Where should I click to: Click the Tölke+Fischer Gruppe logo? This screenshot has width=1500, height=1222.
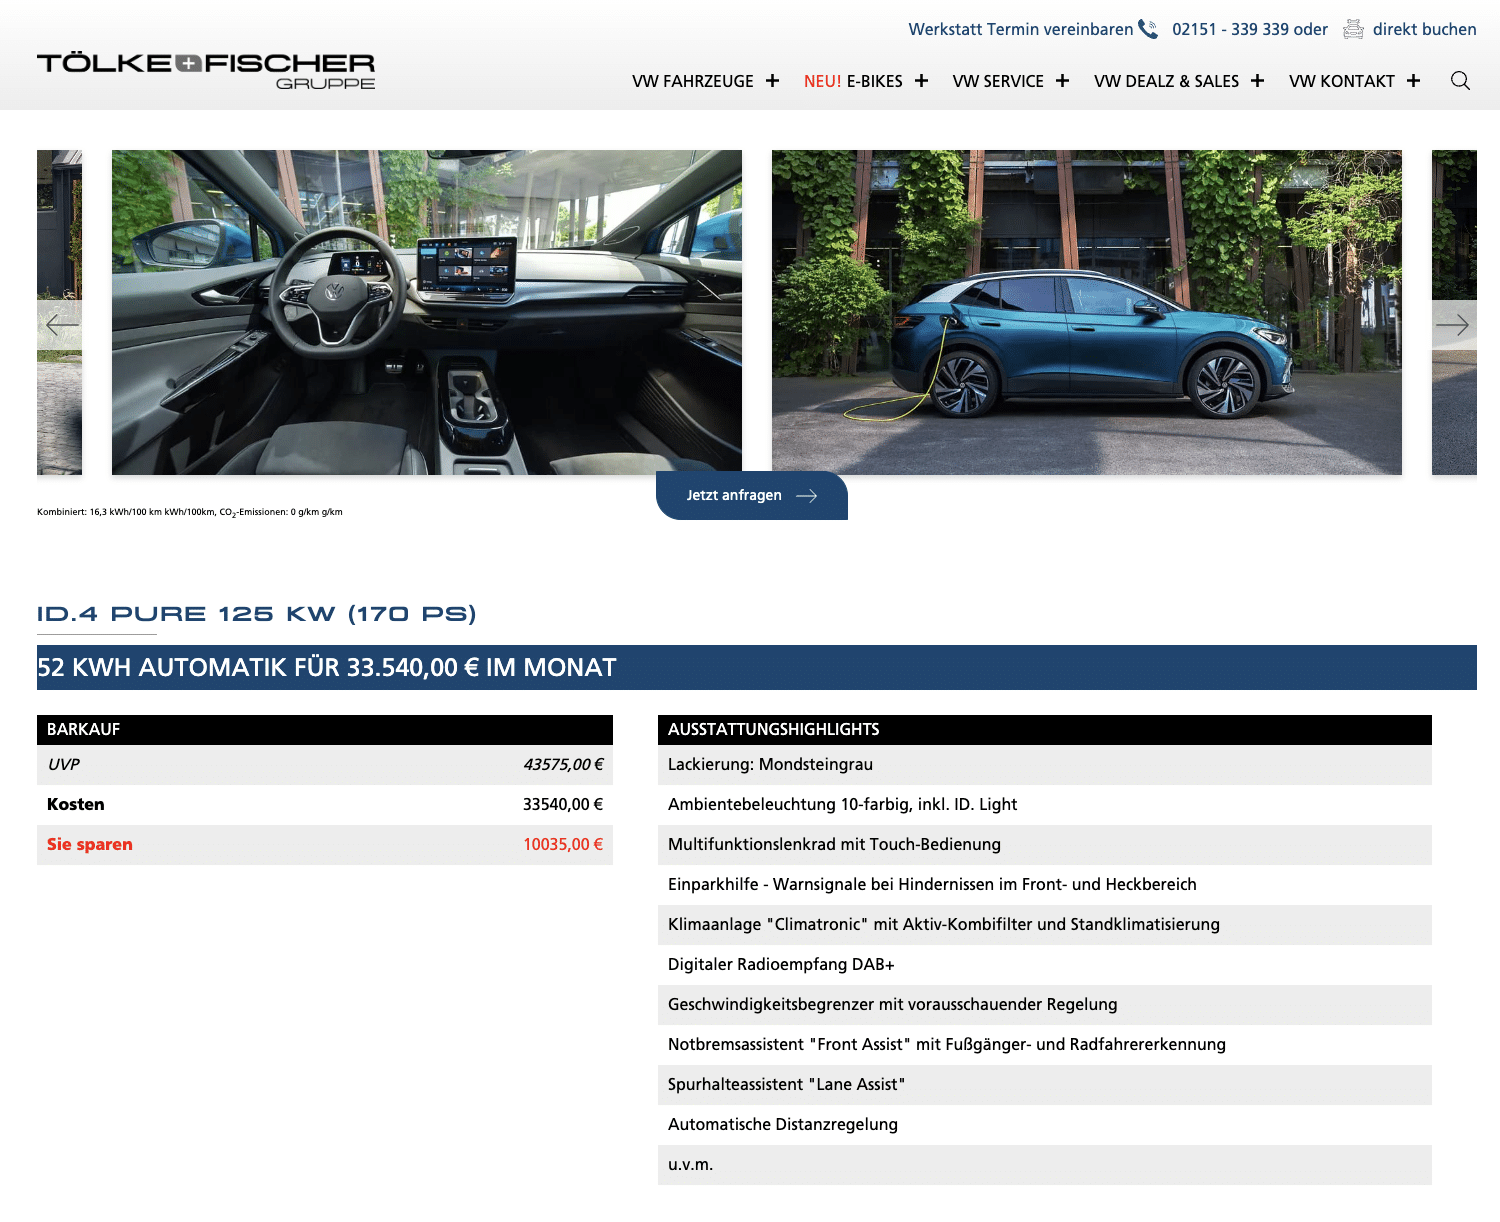pos(206,71)
